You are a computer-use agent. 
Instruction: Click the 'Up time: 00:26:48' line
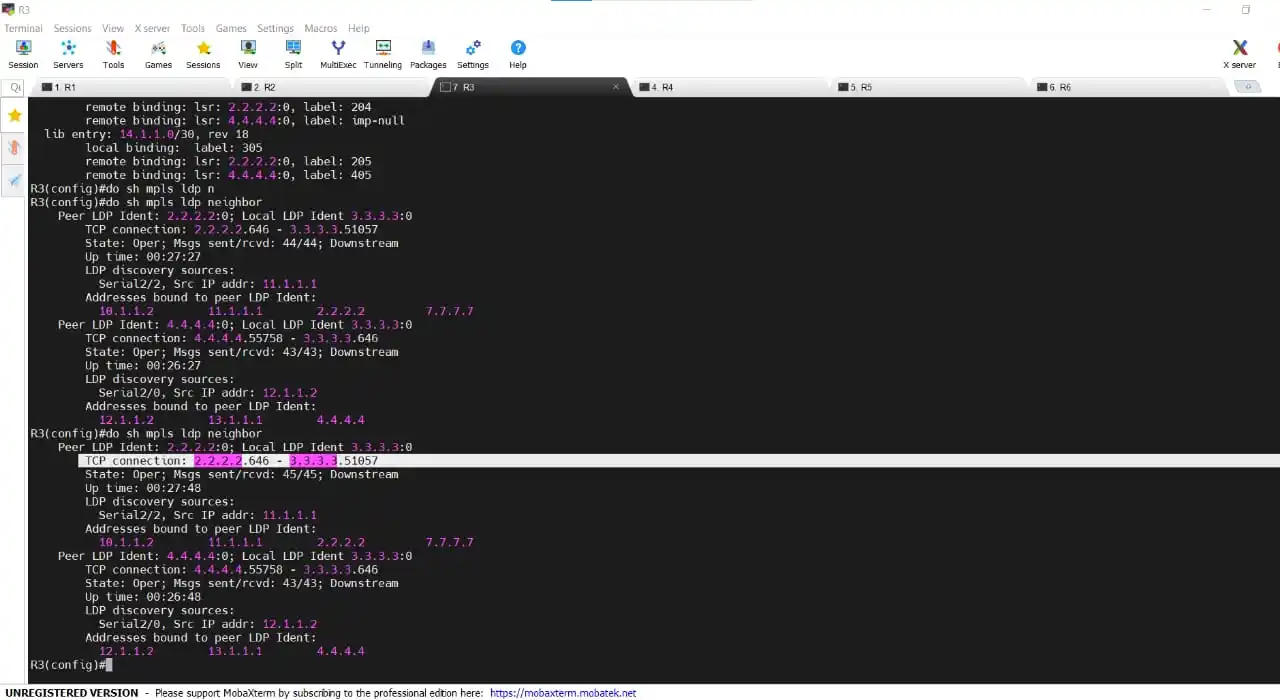point(143,597)
